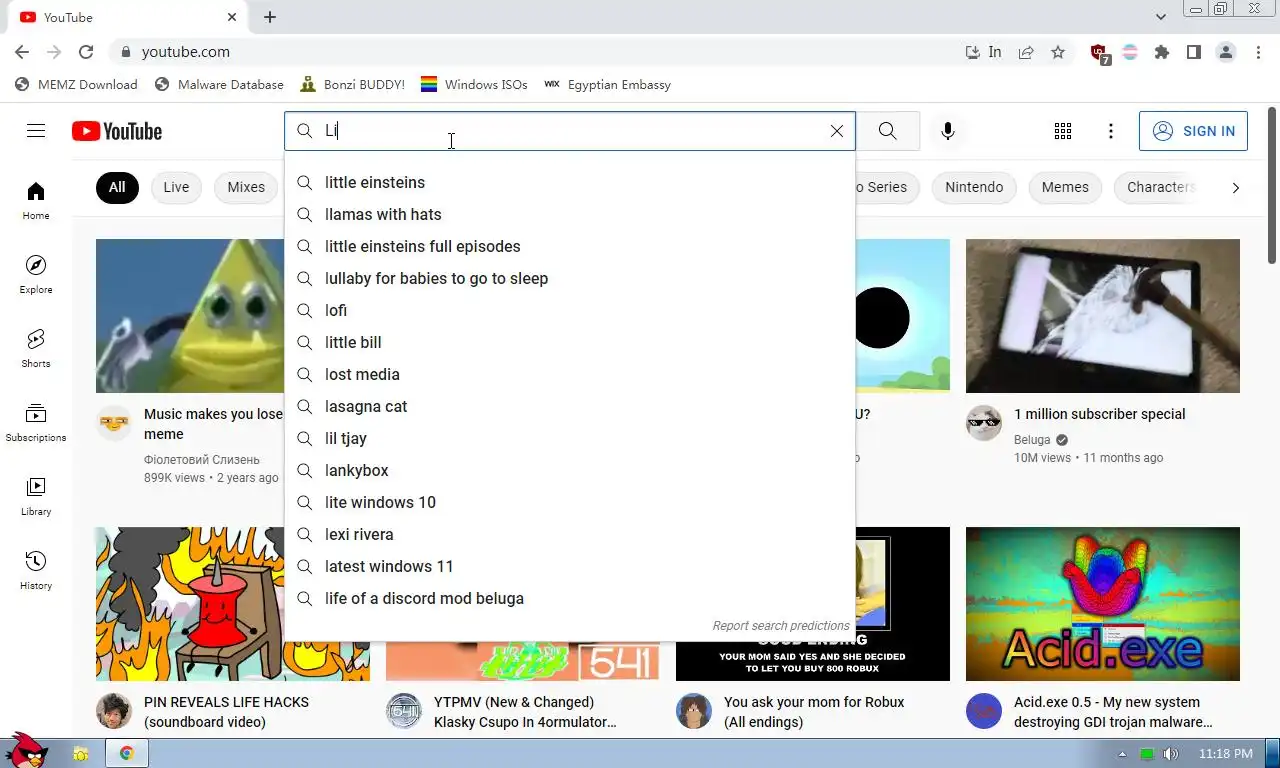The width and height of the screenshot is (1280, 768).
Task: Click the SIGN IN button
Action: pyautogui.click(x=1193, y=131)
